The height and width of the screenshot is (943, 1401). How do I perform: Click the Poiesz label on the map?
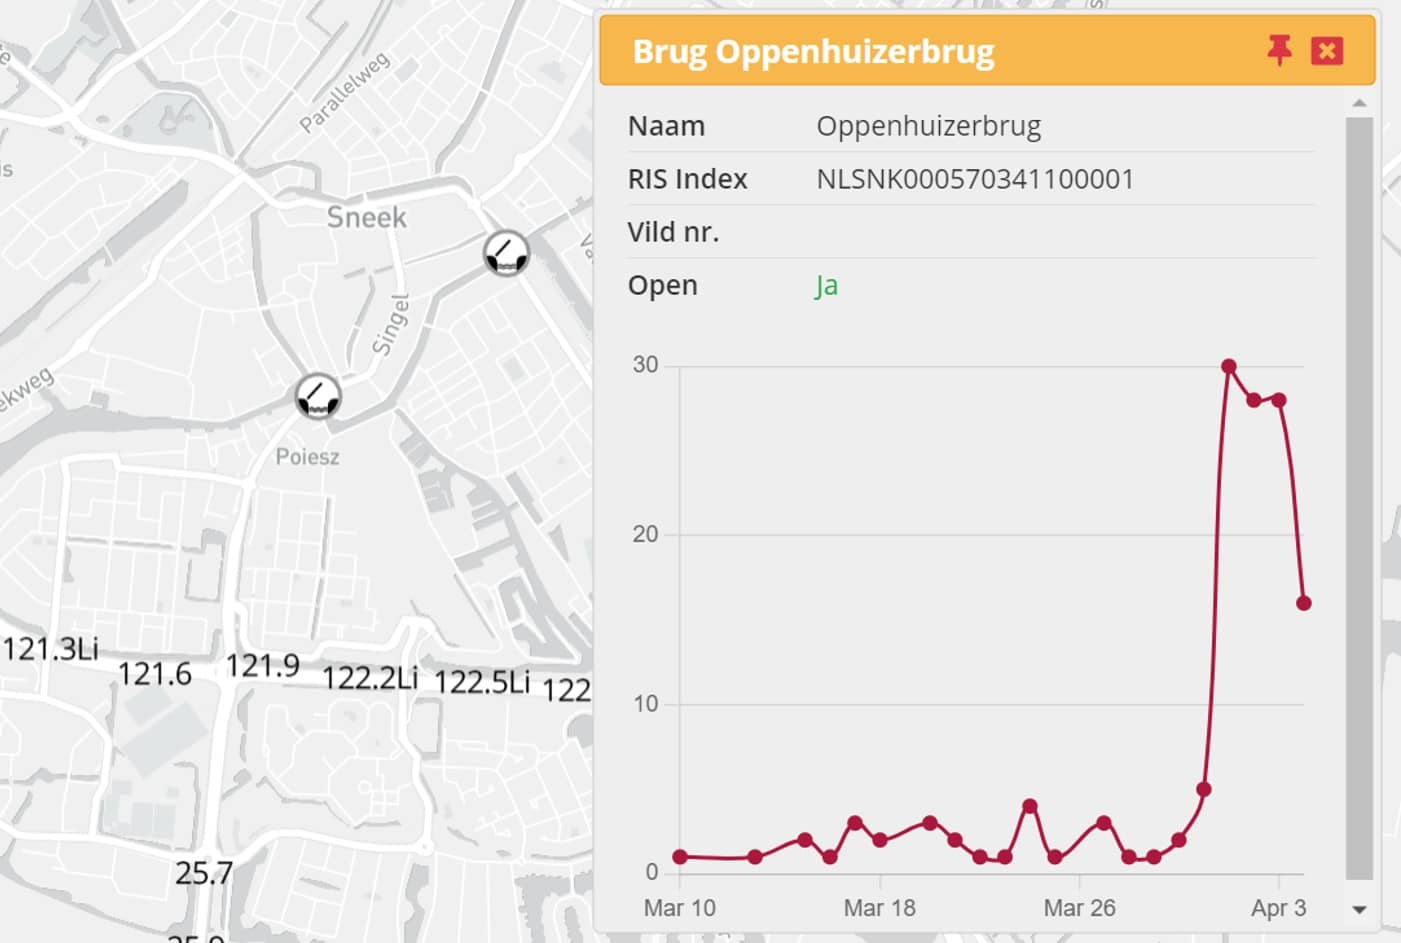(307, 457)
